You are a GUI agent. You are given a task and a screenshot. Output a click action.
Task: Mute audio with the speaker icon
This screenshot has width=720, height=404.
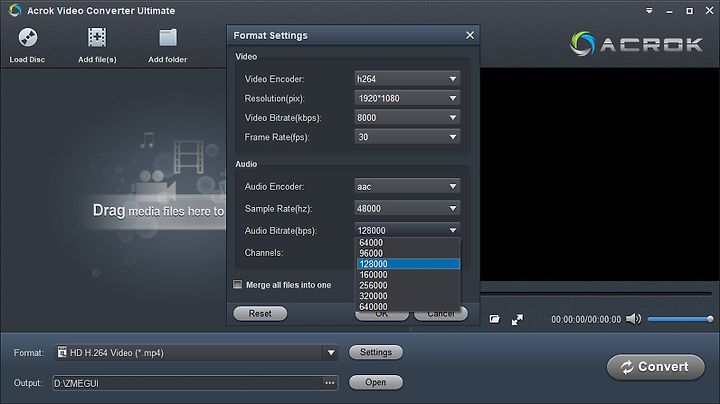(633, 319)
